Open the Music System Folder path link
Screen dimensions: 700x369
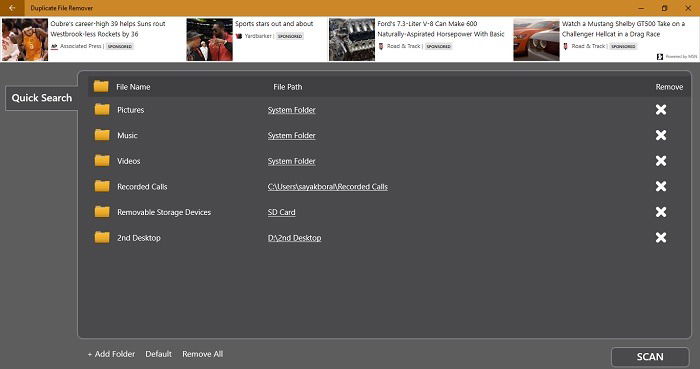(x=292, y=136)
